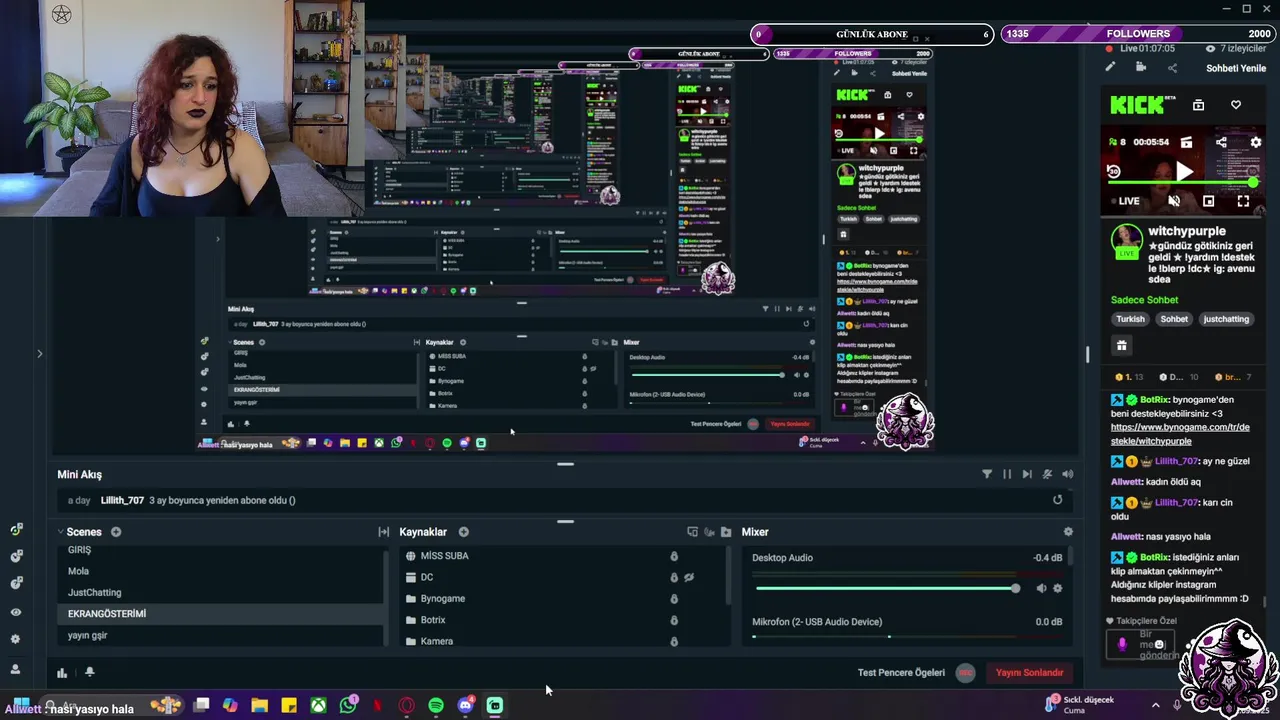Open Spotify from the Windows taskbar
This screenshot has width=1280, height=720.
pos(436,706)
